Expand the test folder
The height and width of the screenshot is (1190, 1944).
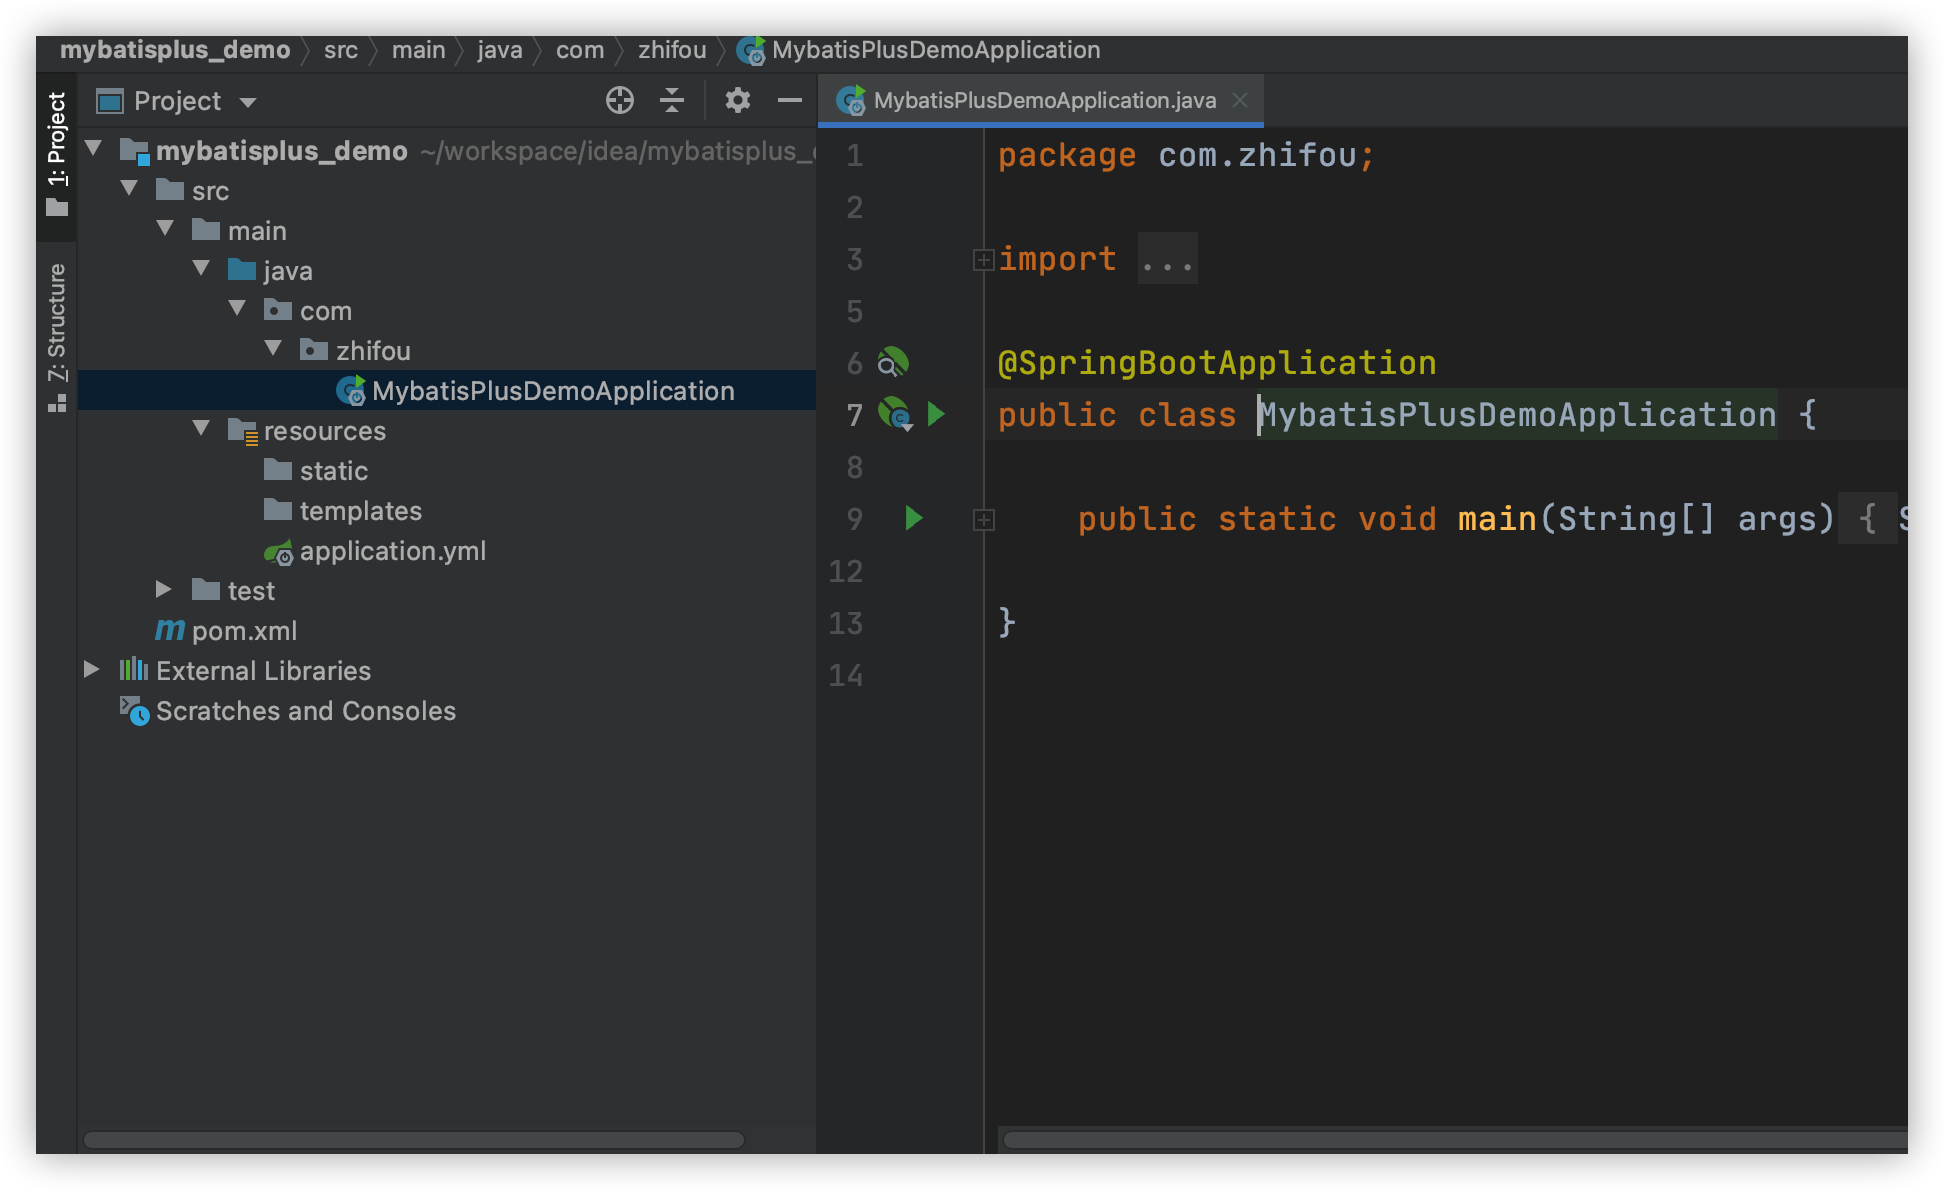tap(164, 590)
